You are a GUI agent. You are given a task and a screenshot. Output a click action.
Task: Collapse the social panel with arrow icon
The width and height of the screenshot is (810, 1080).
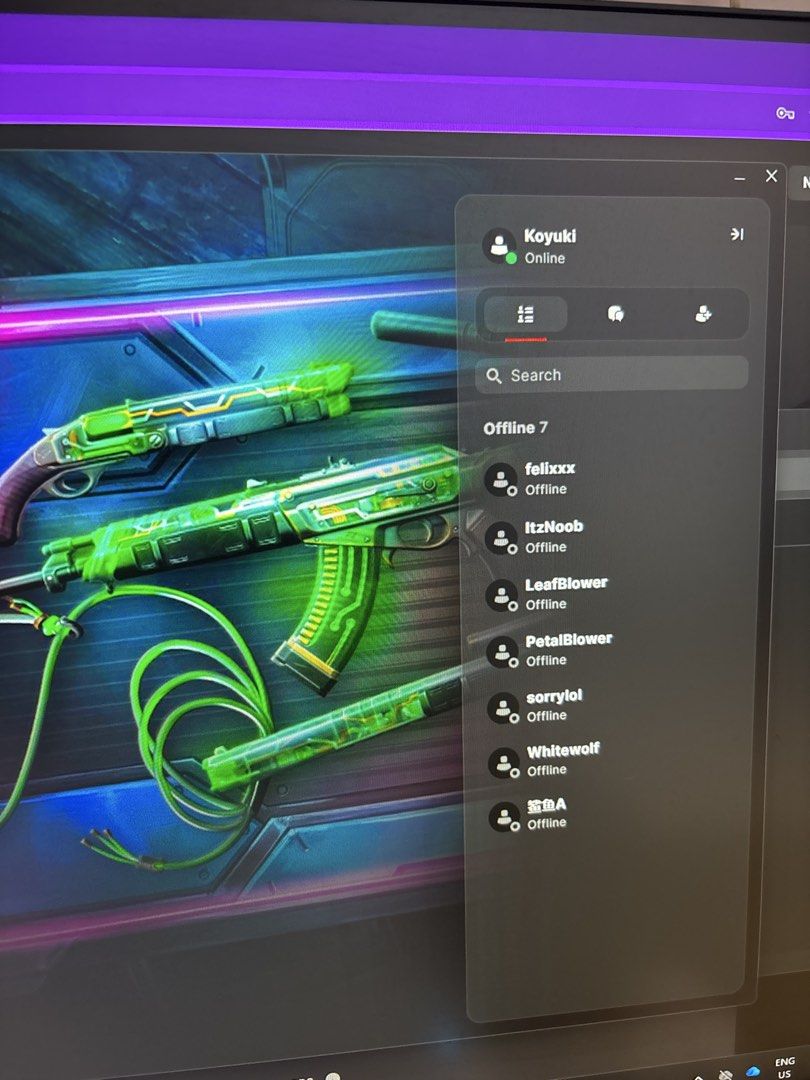737,234
